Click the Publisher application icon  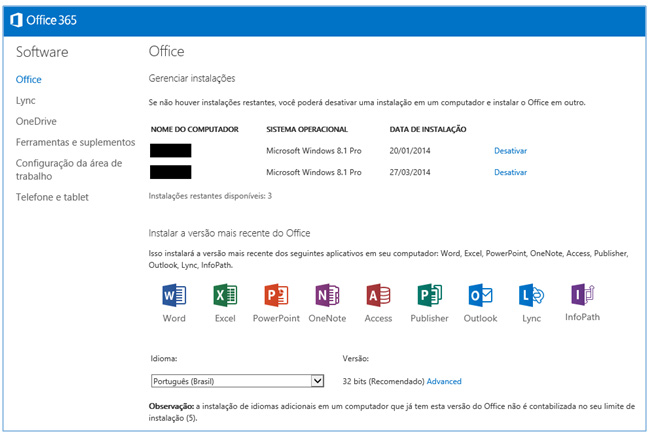429,296
